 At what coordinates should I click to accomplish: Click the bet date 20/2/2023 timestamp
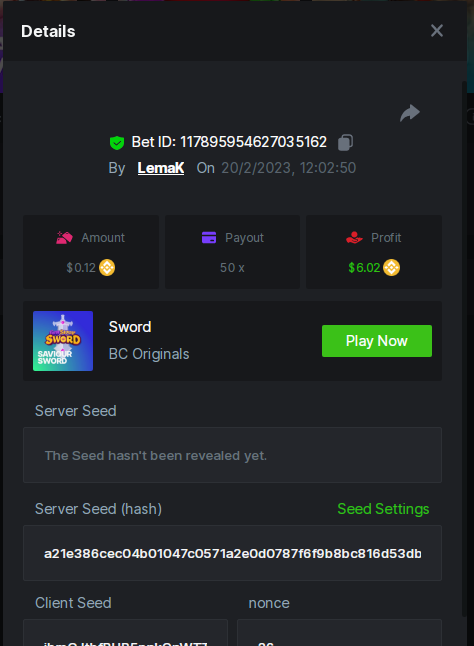click(288, 168)
